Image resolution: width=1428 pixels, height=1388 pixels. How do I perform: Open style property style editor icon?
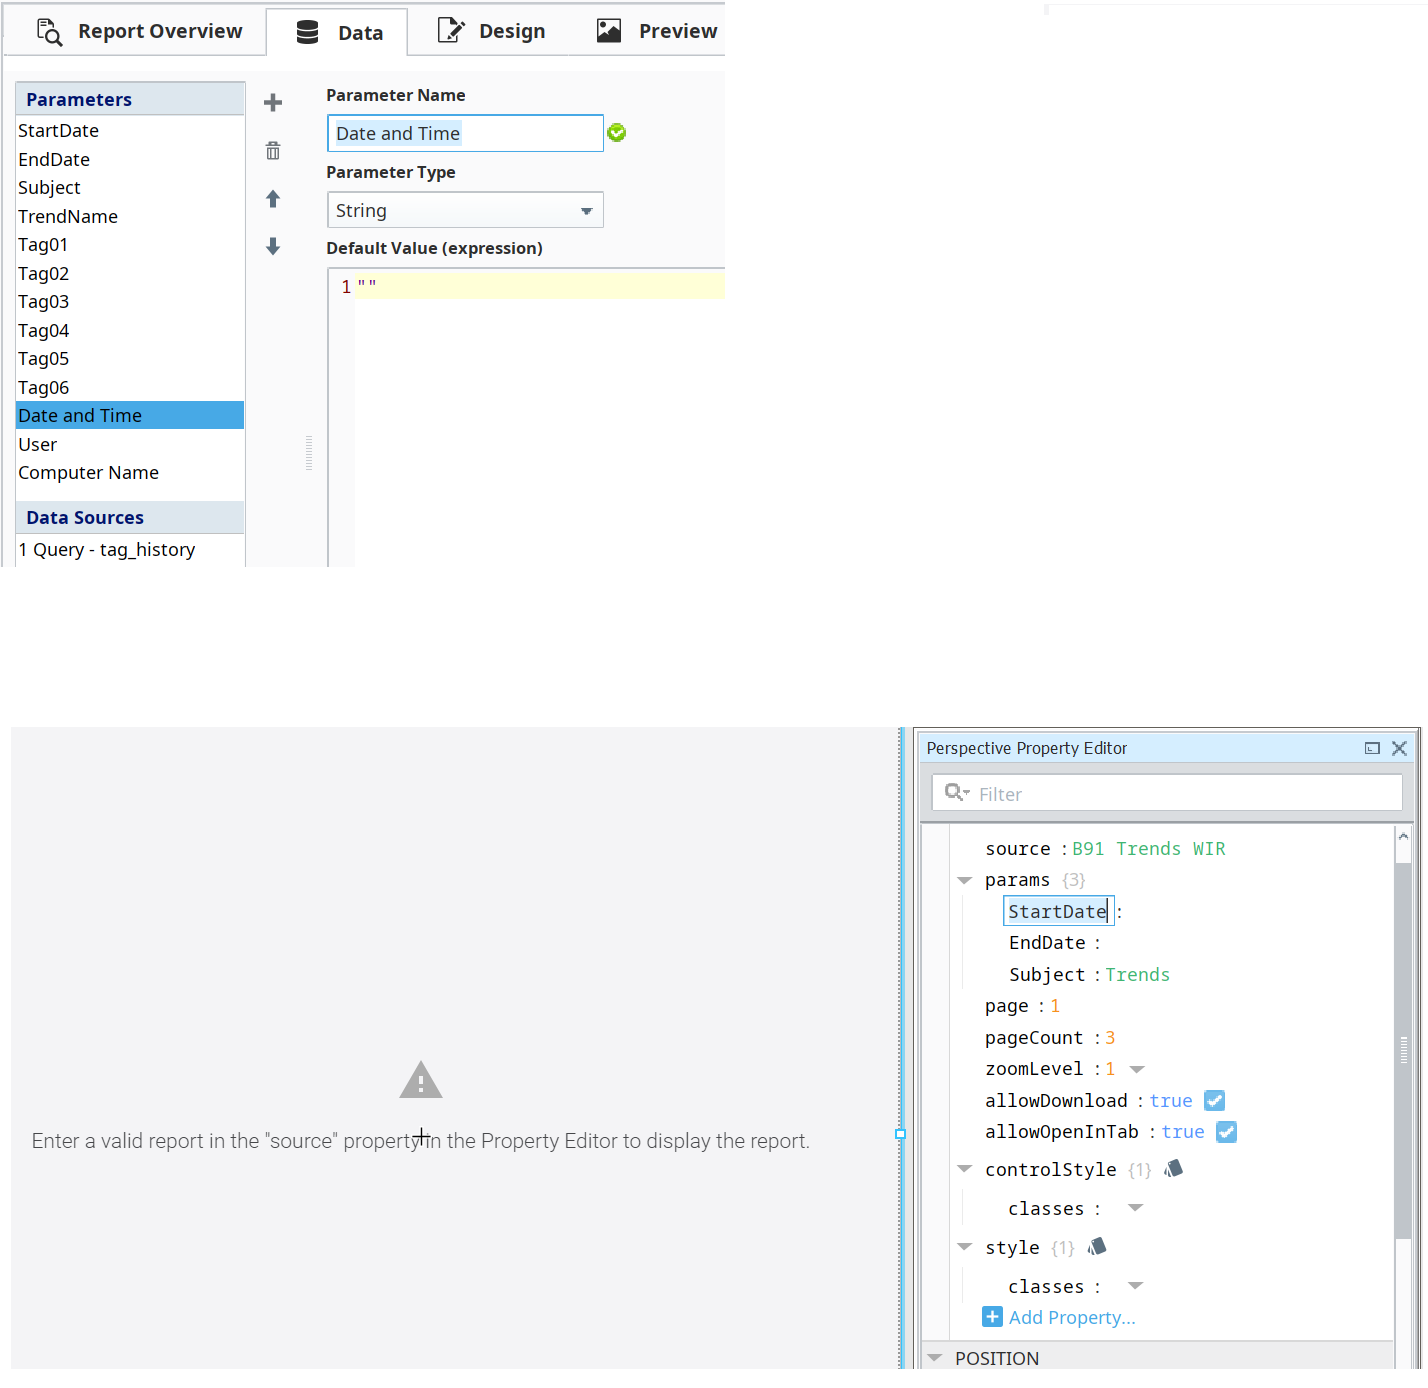coord(1097,1246)
